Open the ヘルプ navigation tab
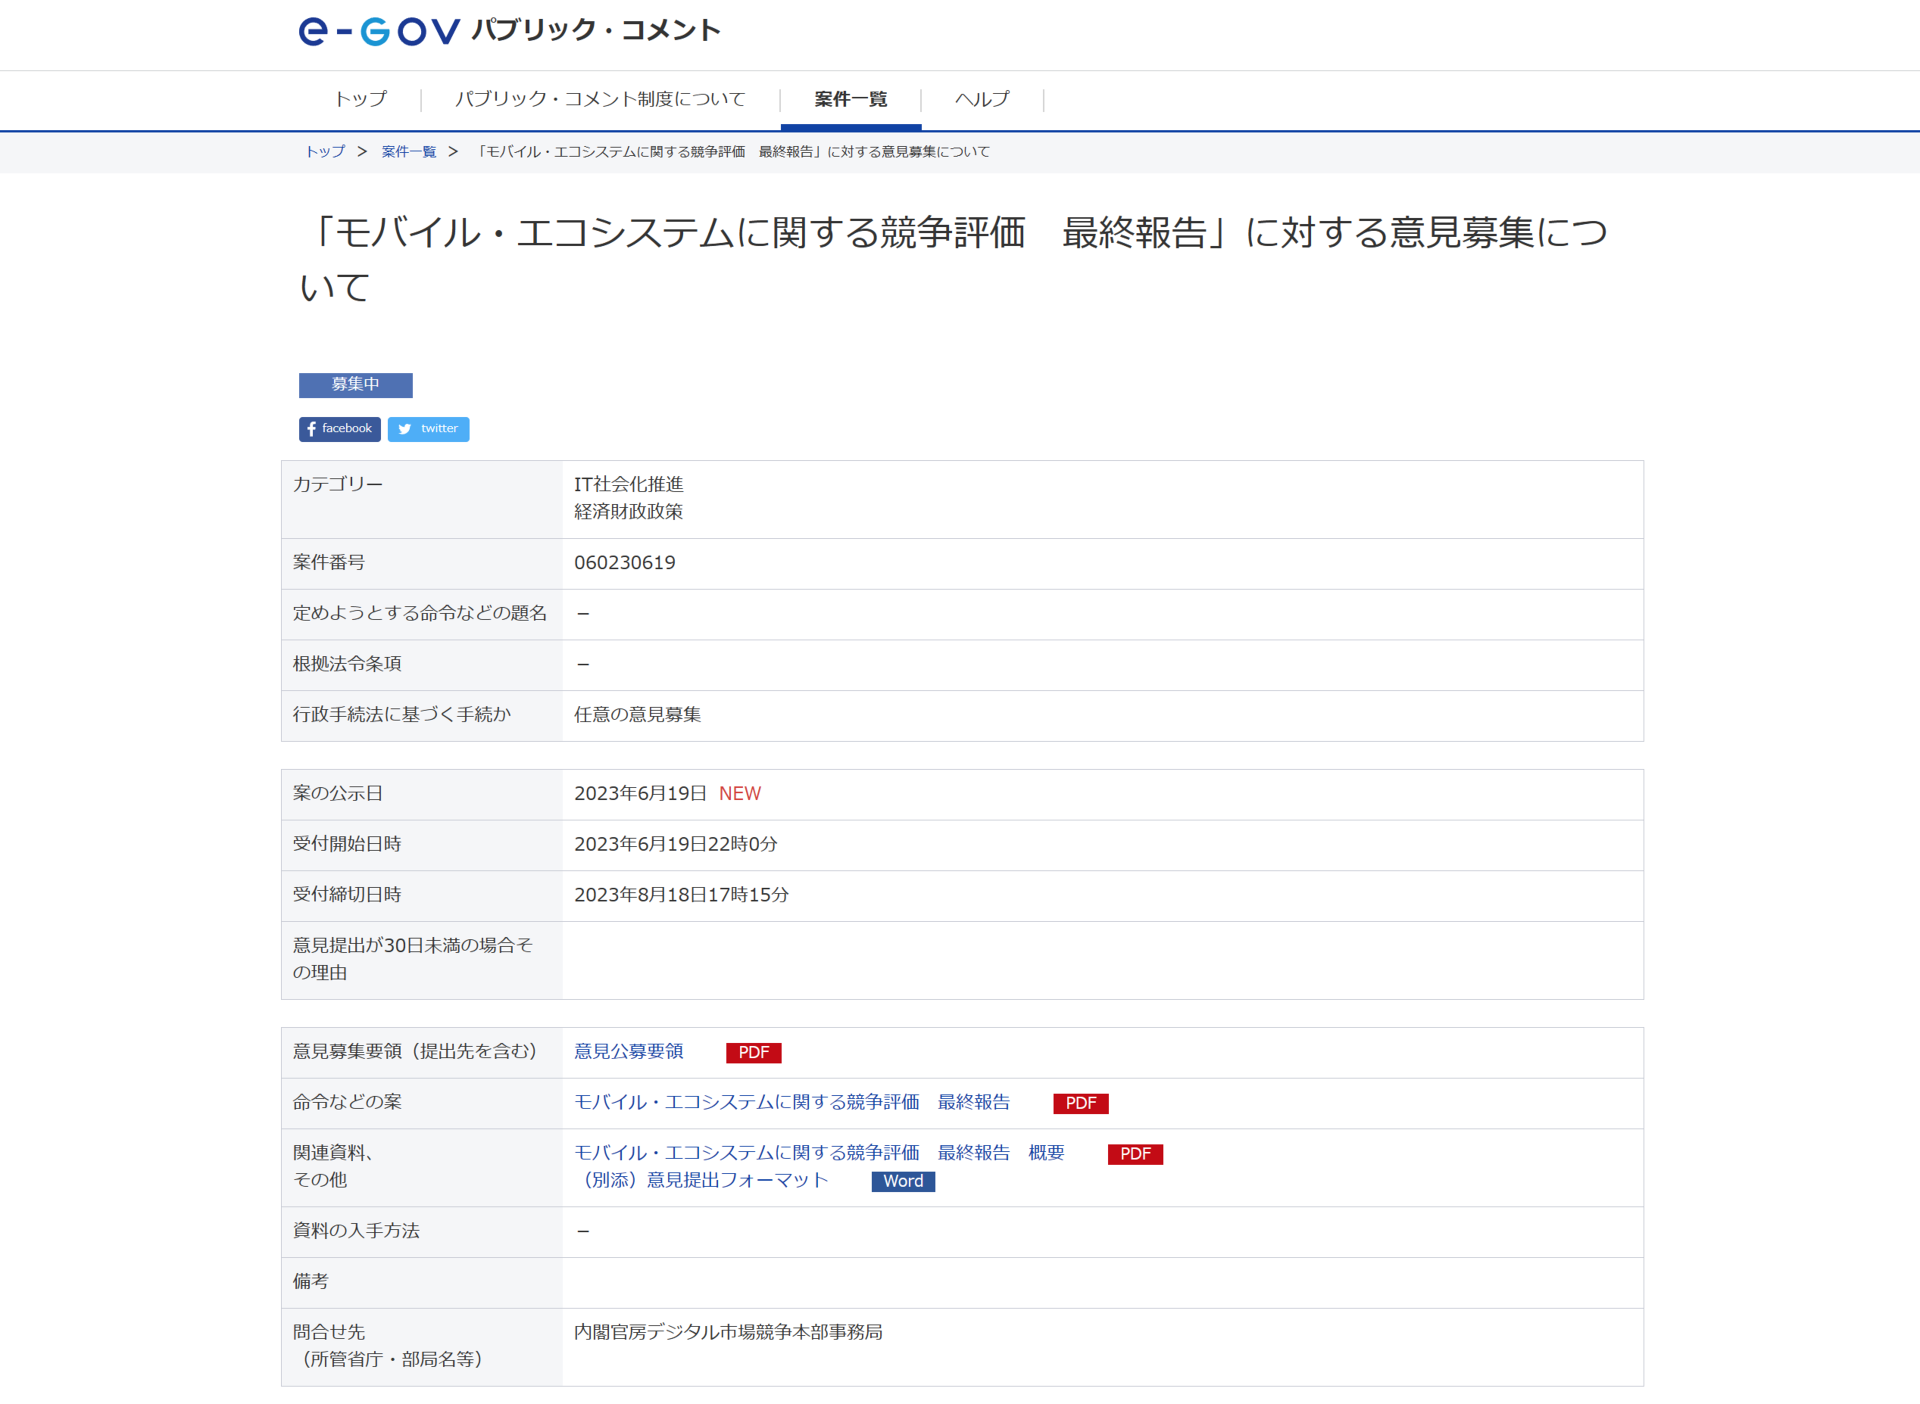Viewport: 1920px width, 1404px height. coord(981,99)
